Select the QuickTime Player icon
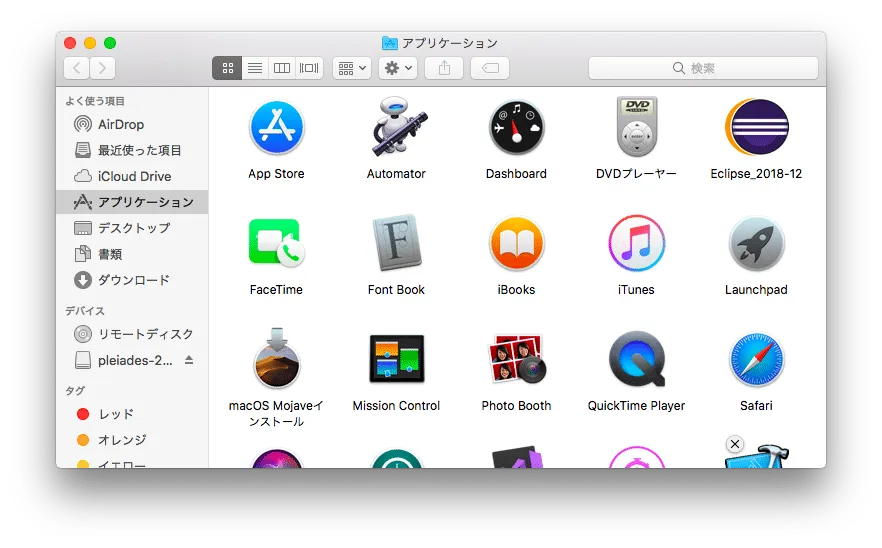 point(637,359)
